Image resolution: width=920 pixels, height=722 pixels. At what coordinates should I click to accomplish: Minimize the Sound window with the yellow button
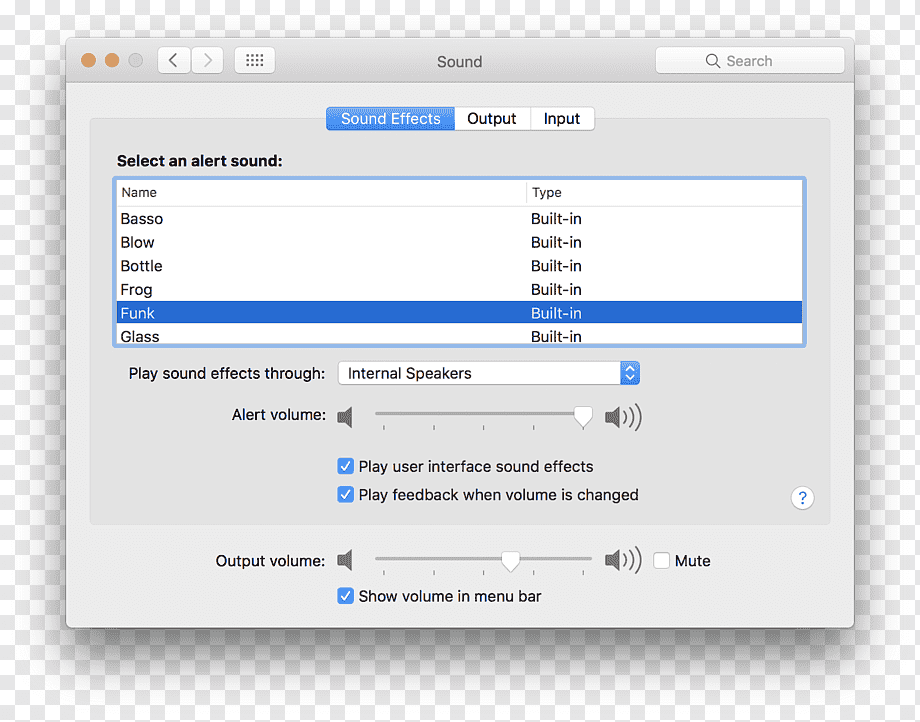coord(112,60)
